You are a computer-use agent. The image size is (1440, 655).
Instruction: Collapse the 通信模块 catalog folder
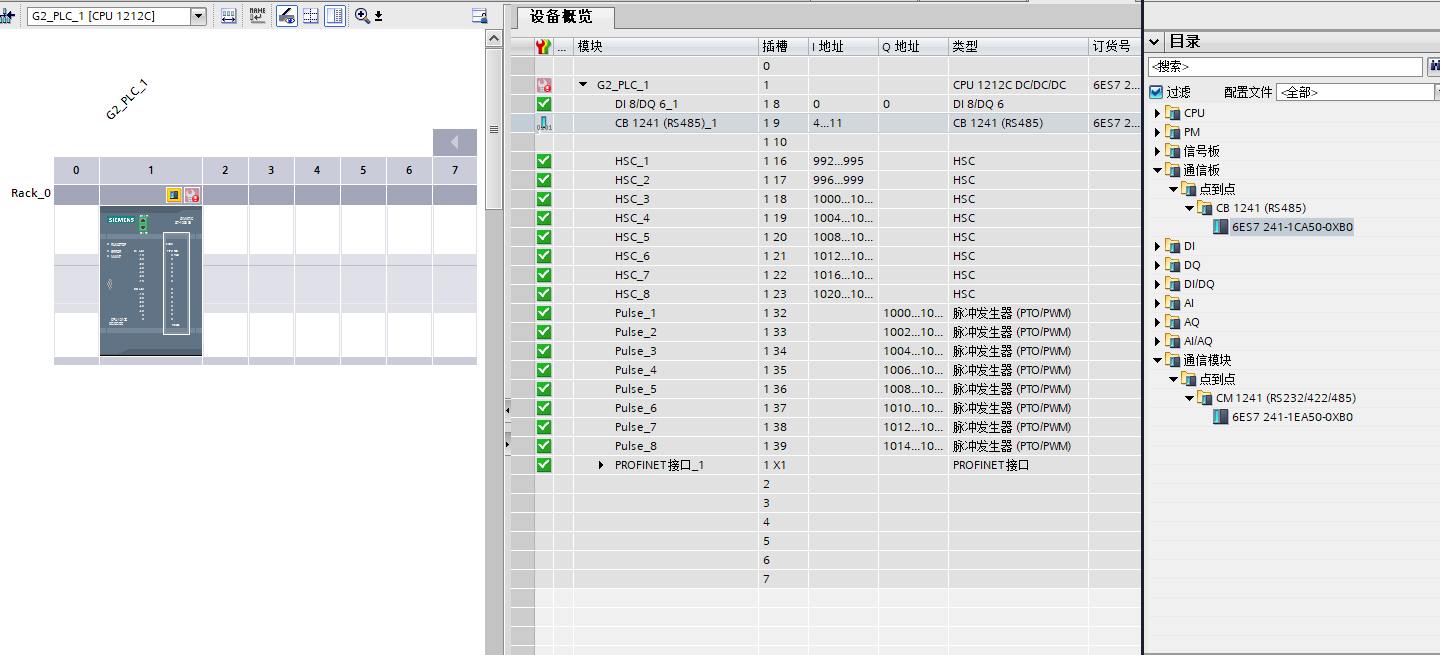click(1158, 360)
